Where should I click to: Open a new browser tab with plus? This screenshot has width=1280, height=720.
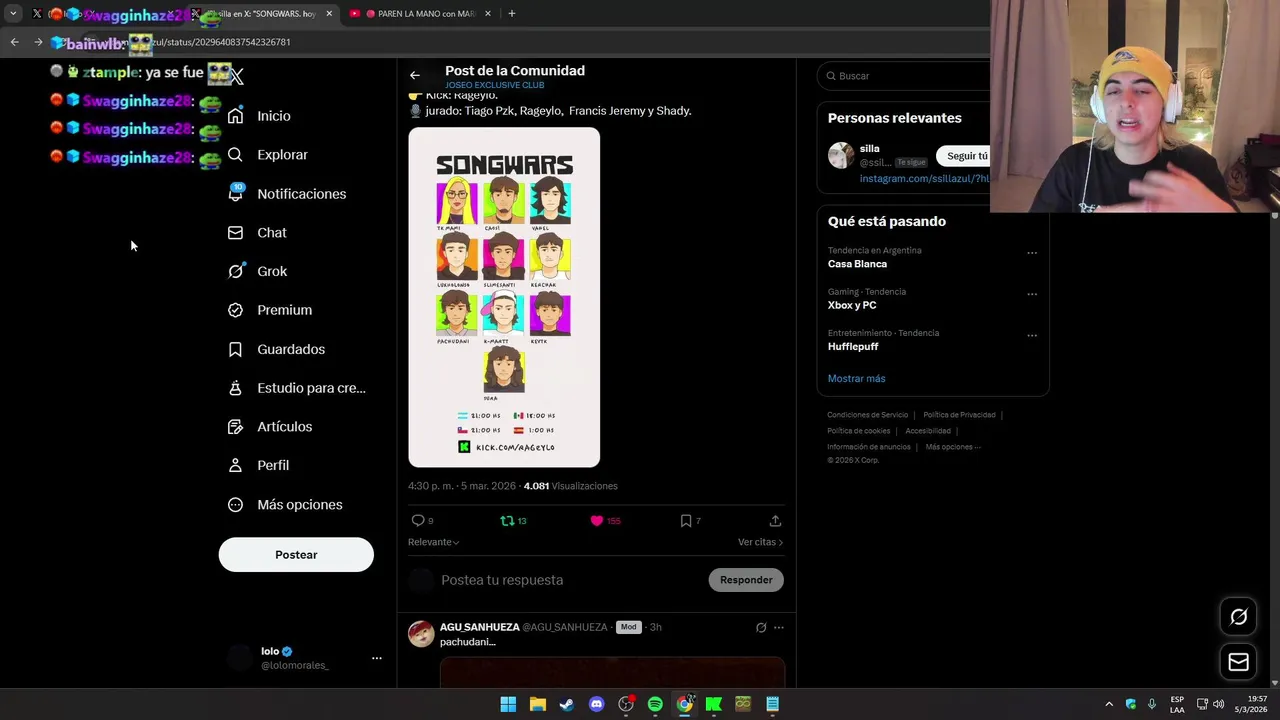click(512, 14)
